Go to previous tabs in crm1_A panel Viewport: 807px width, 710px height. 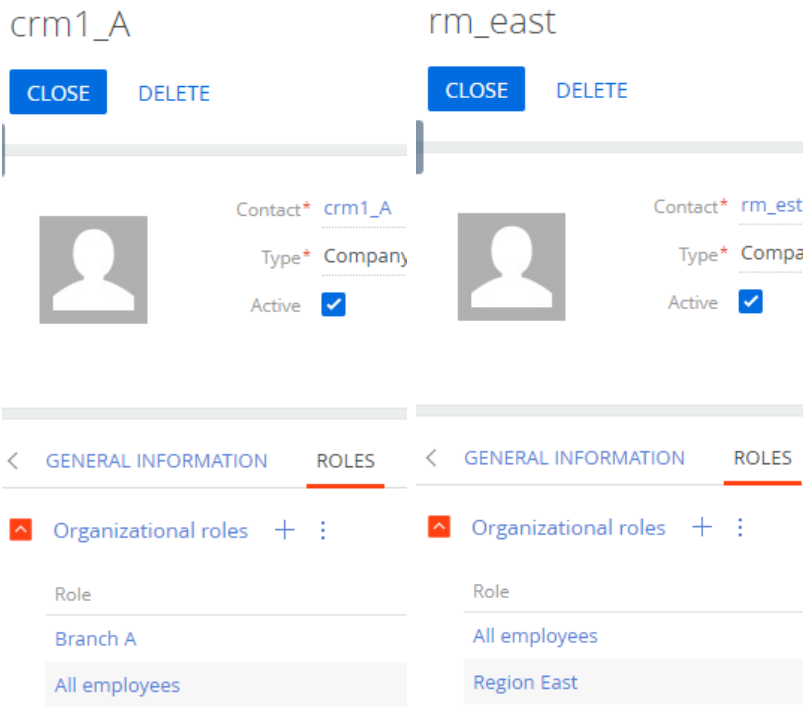pos(14,460)
